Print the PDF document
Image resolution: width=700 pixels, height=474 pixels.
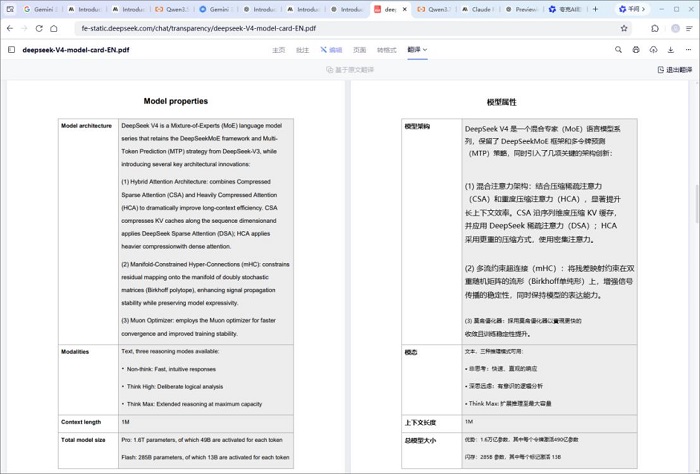click(x=636, y=50)
